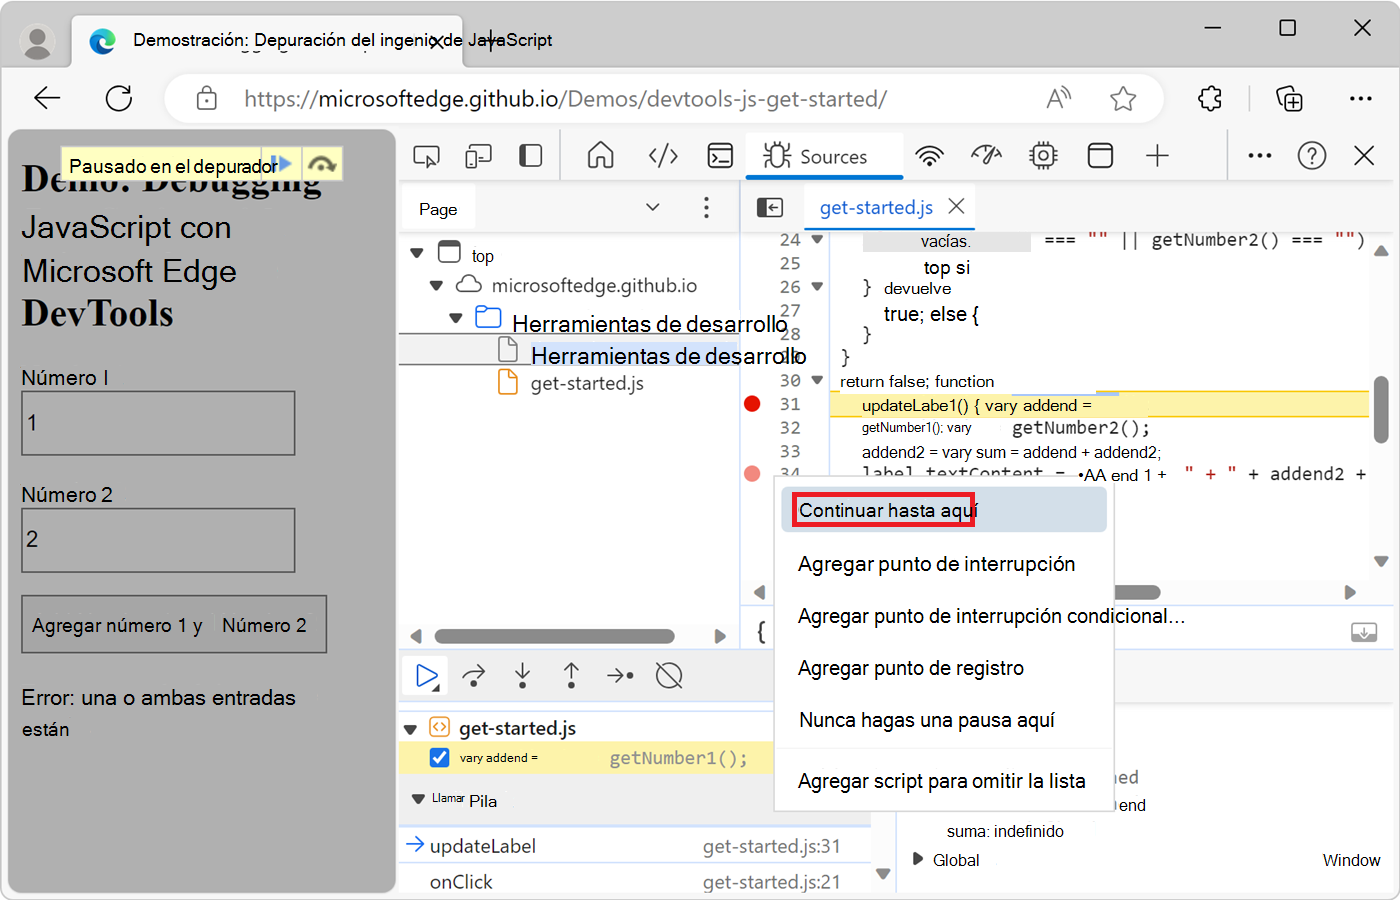Screen dimensions: 1400x900
Task: Select Continuar hasta aquí from context menu
Action: (x=887, y=511)
